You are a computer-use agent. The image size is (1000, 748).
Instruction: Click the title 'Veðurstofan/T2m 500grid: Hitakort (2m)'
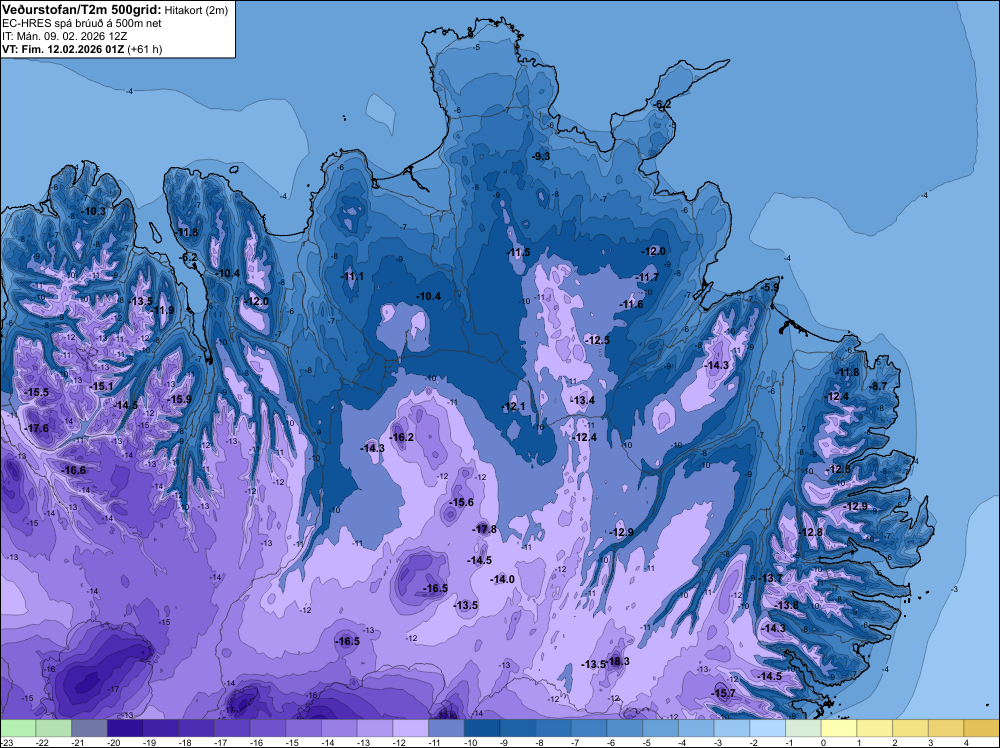[115, 10]
